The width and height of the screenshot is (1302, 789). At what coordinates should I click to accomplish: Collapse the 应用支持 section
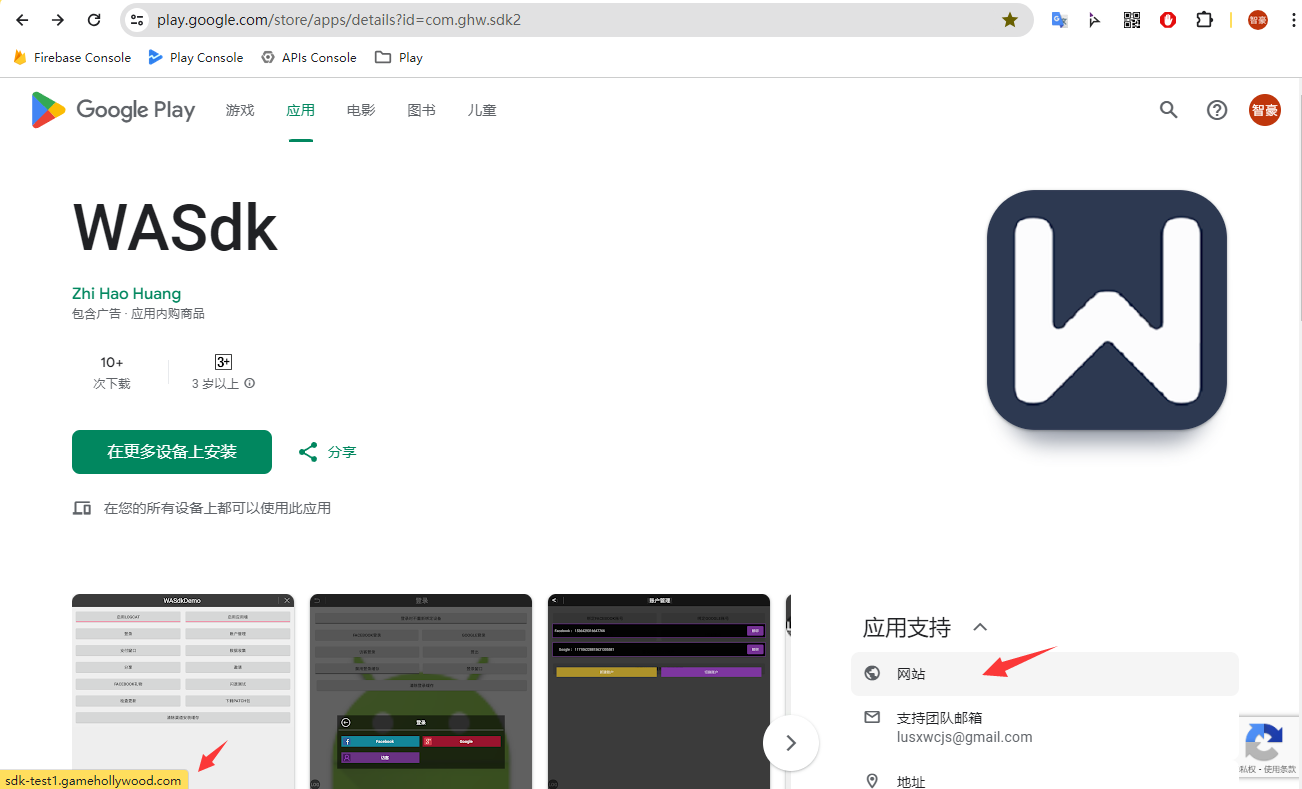pyautogui.click(x=980, y=627)
